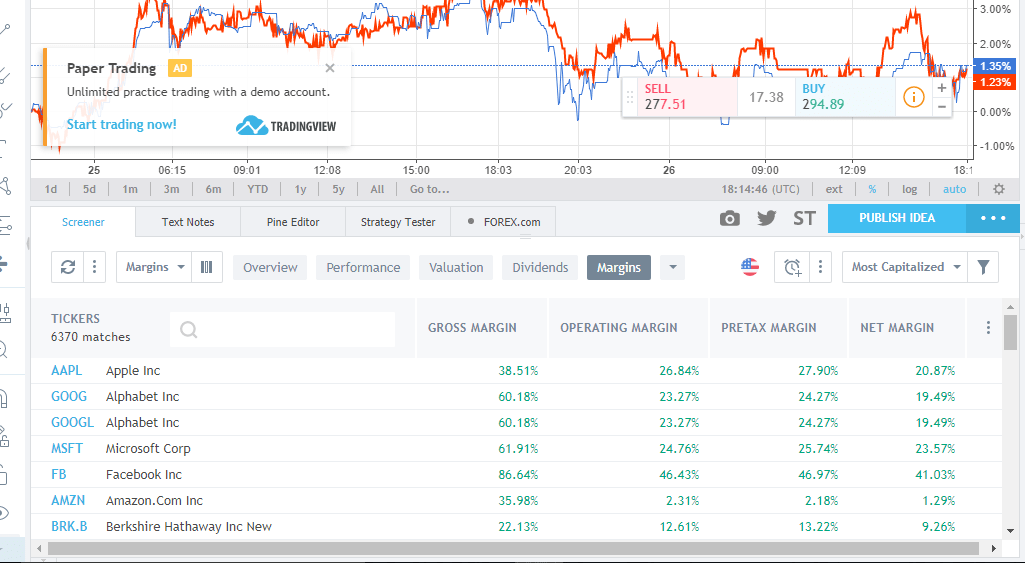
Task: Select the Overview column view
Action: pos(270,267)
